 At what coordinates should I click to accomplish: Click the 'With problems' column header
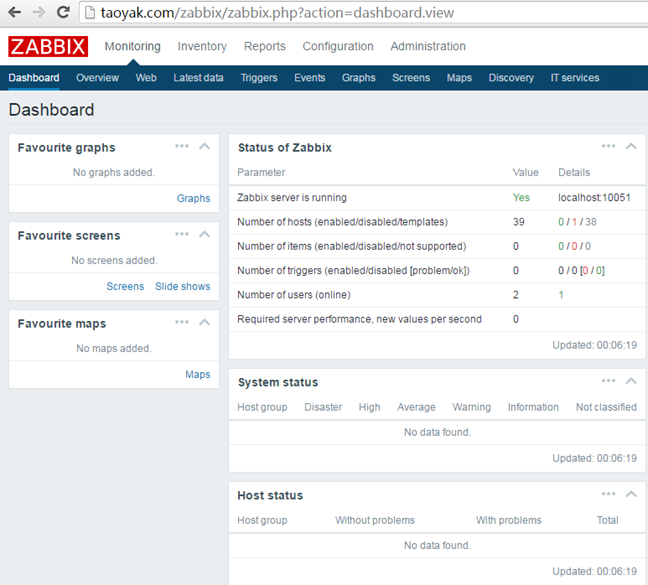pos(508,521)
